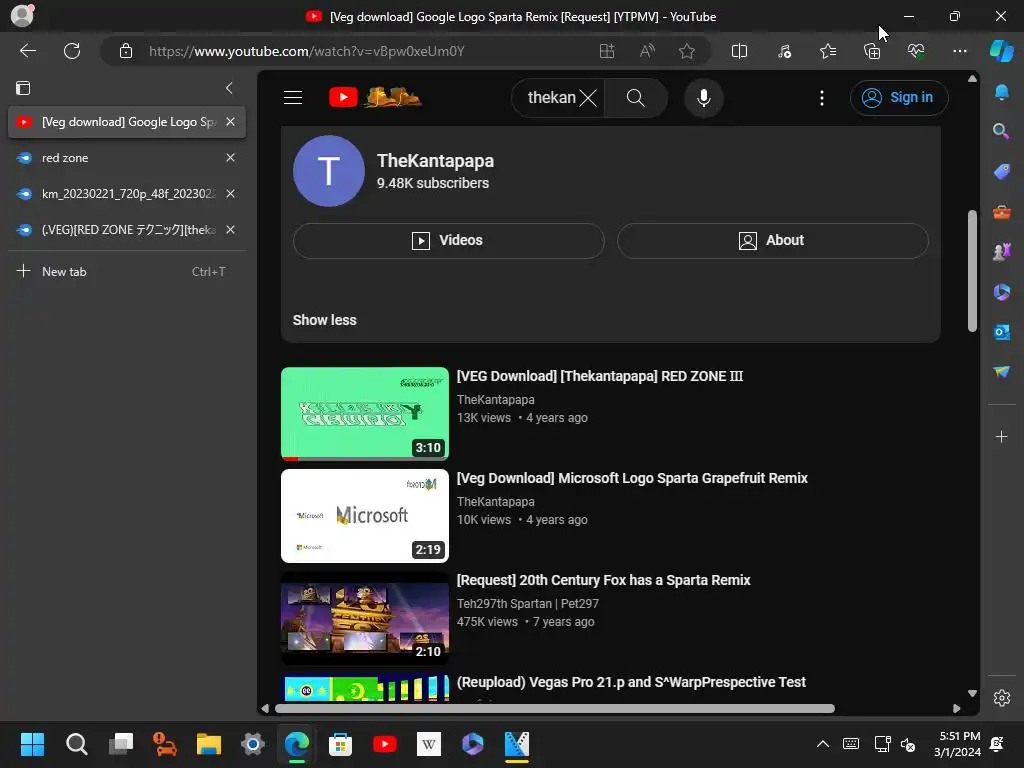The image size is (1024, 768).
Task: Add a sidebar app with plus
Action: (1001, 436)
